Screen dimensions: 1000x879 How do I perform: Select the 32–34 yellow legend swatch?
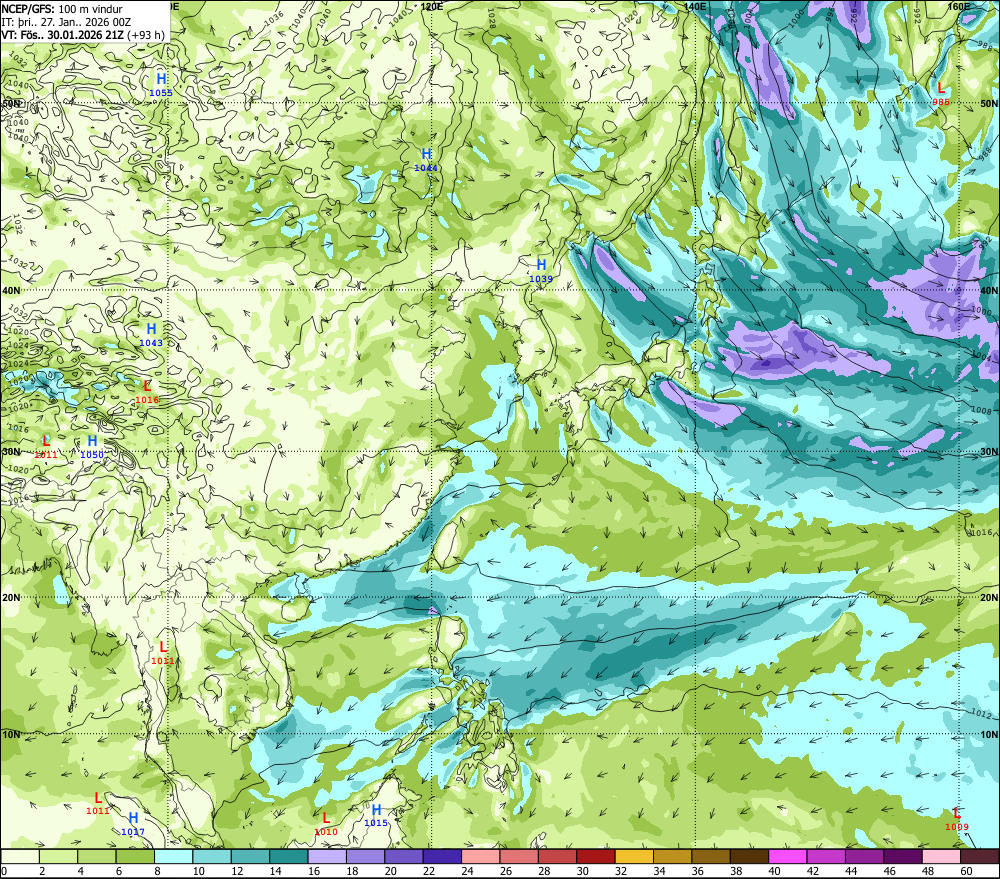tap(634, 856)
